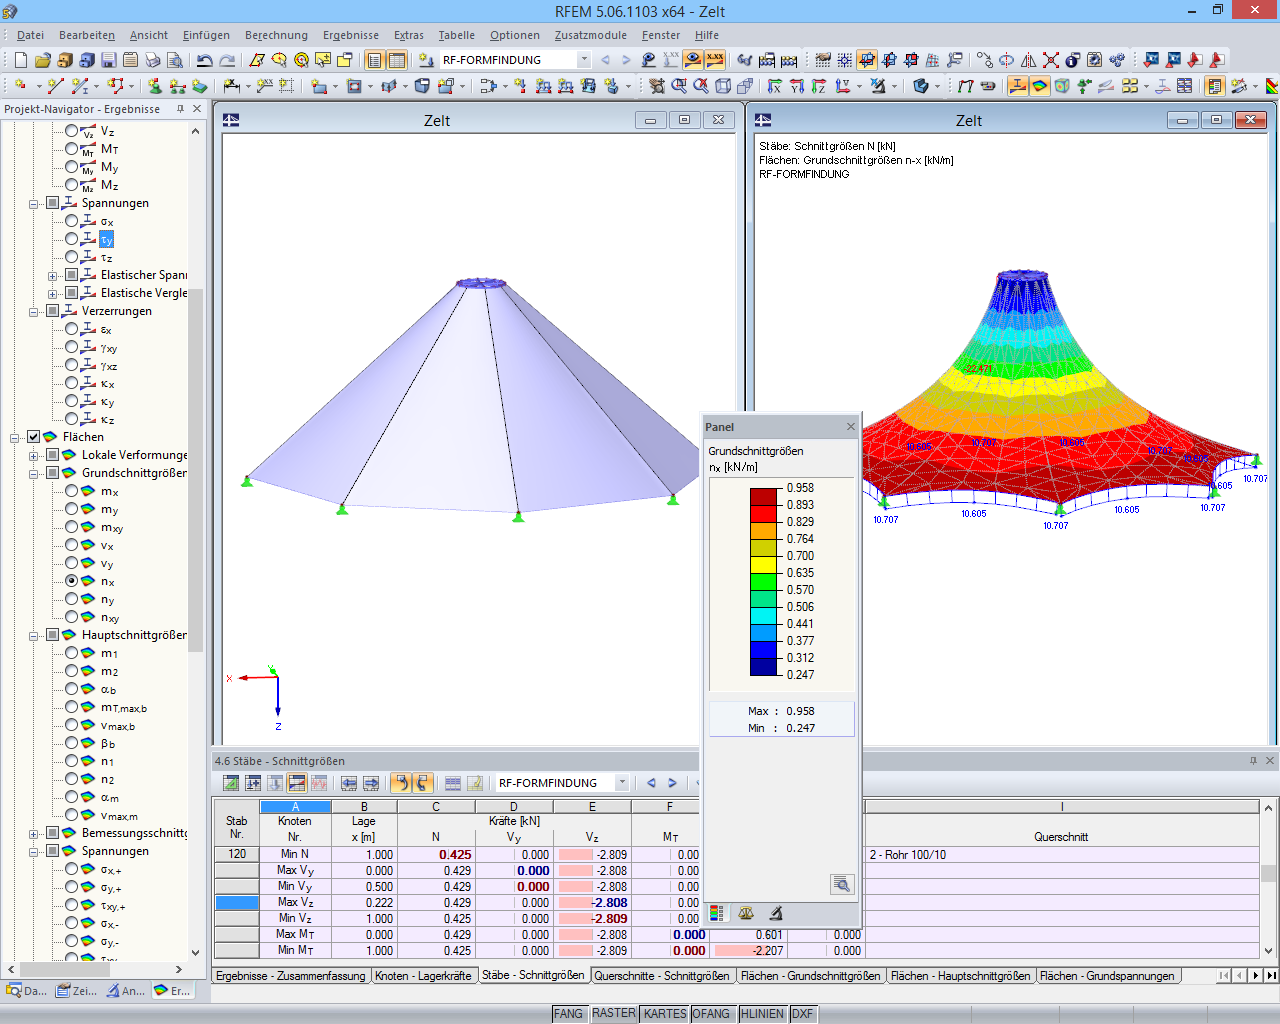This screenshot has height=1024, width=1280.
Task: Click the Undo icon in the toolbar
Action: (204, 59)
